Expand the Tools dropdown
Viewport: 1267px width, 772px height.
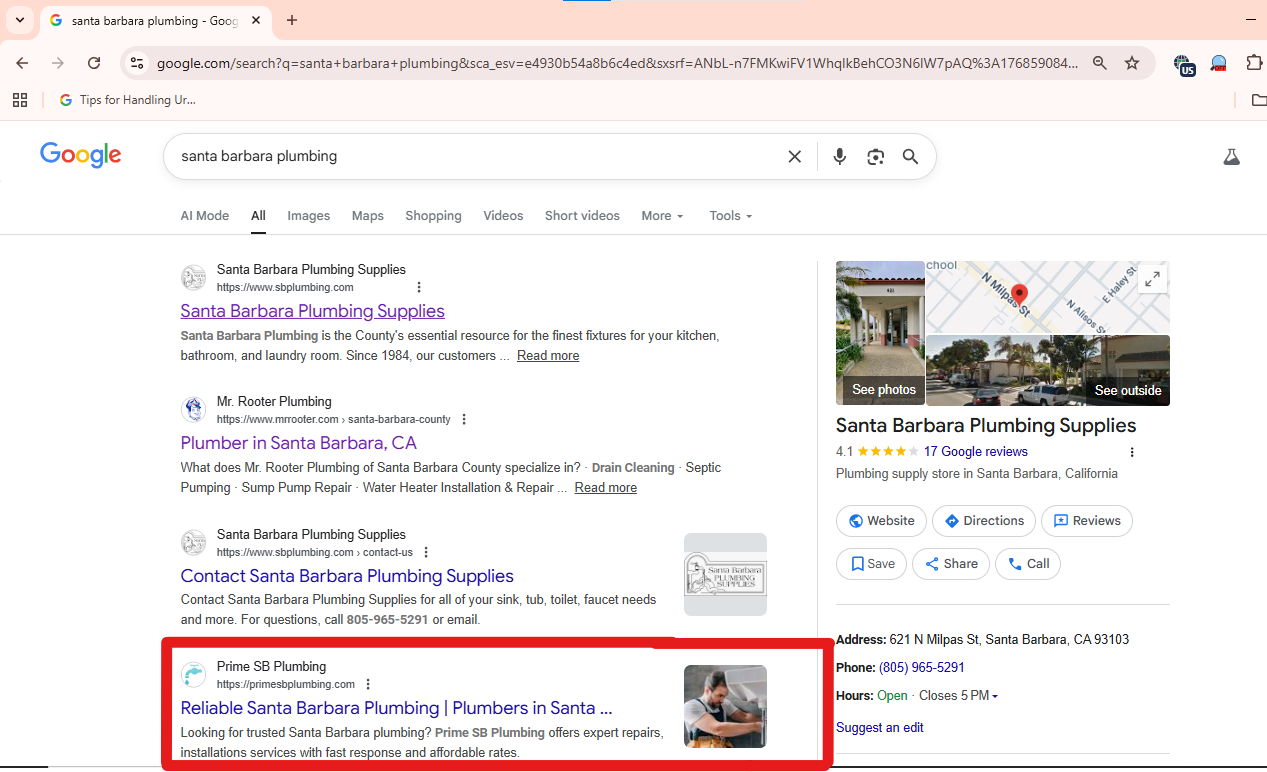coord(729,215)
